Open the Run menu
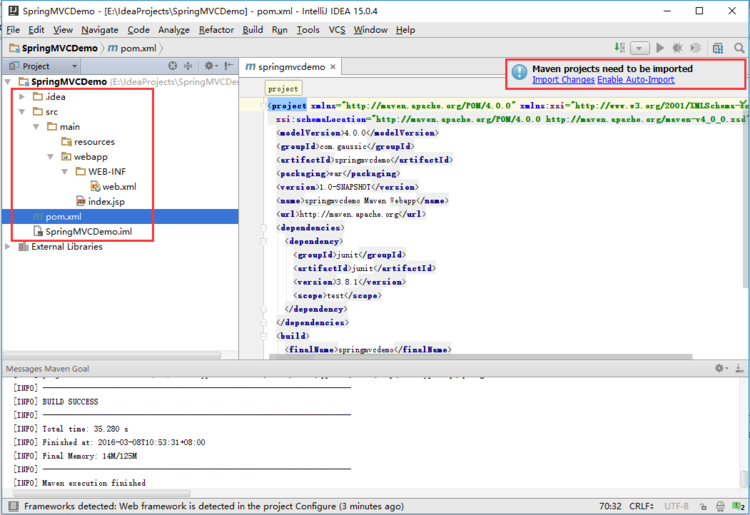The image size is (750, 515). click(279, 30)
